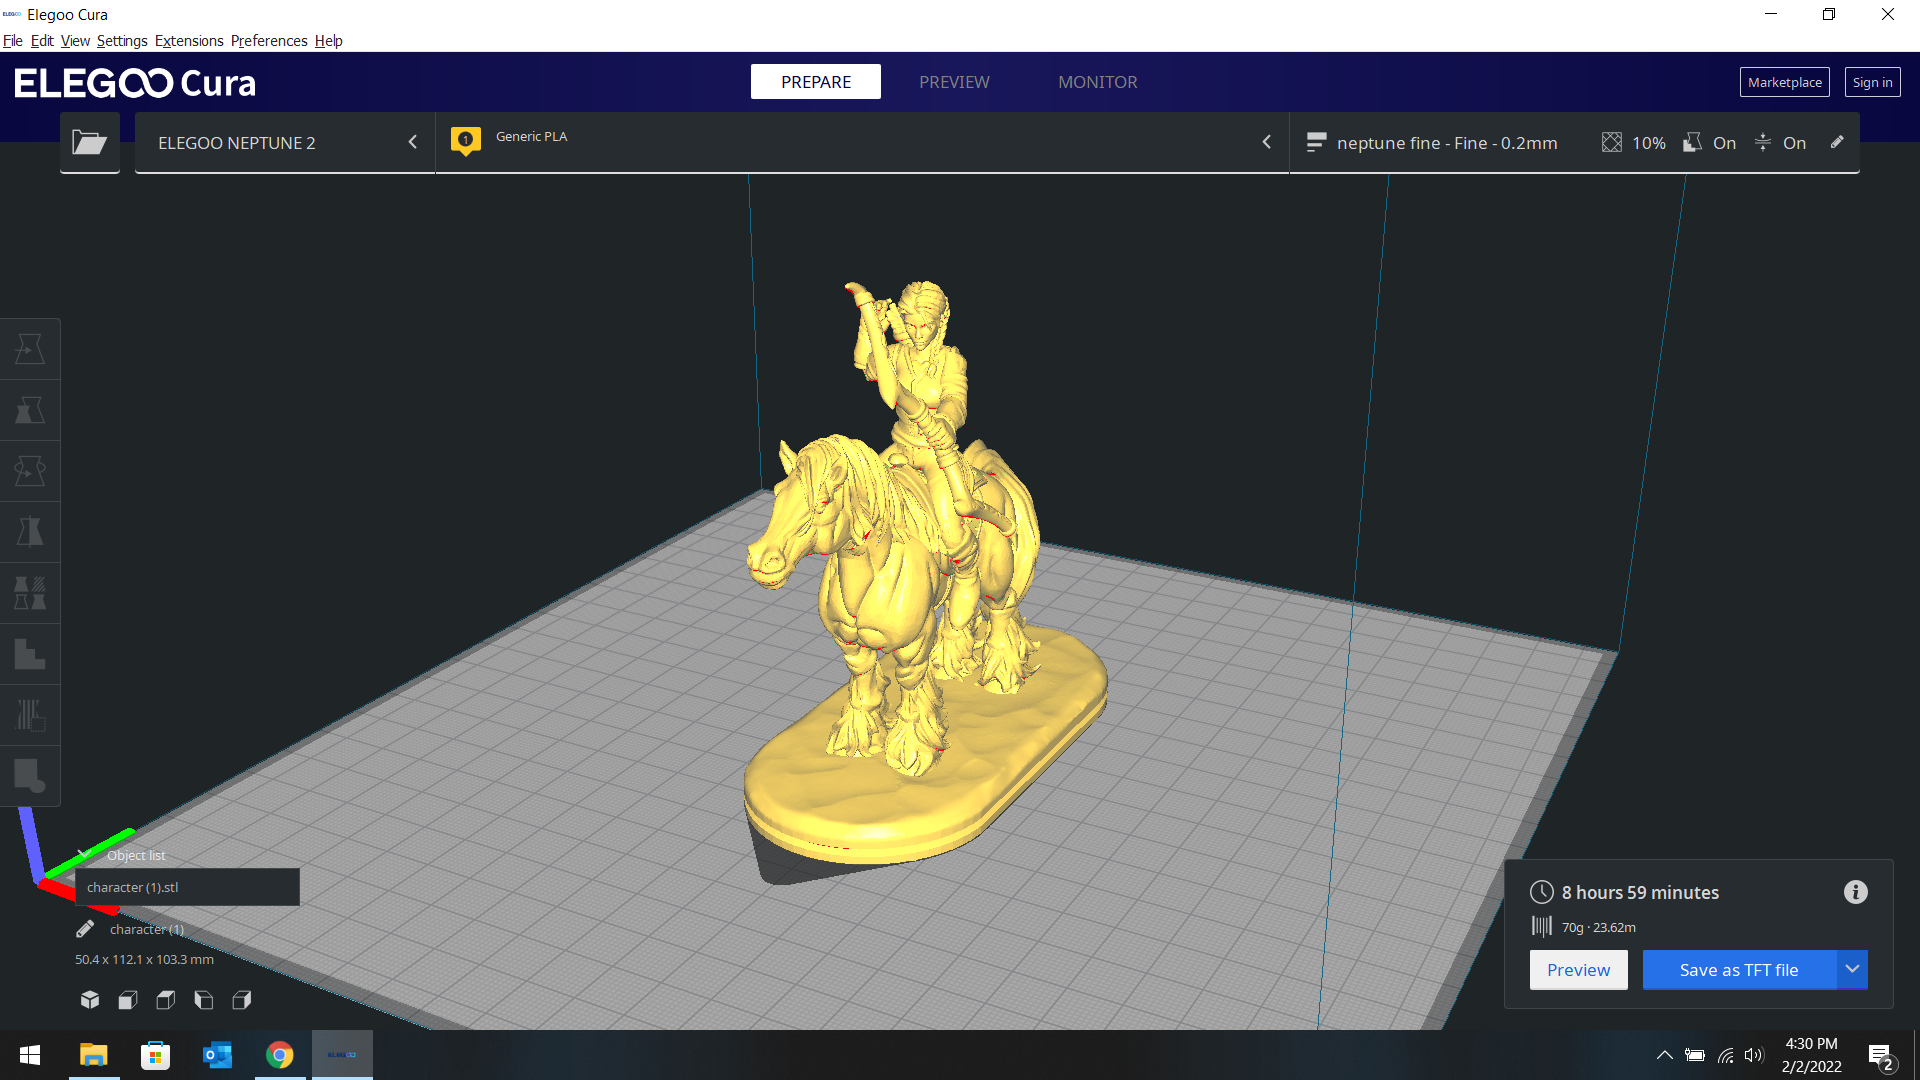Select the Rotate tool in left toolbar
Viewport: 1920px width, 1080px height.
coord(30,471)
